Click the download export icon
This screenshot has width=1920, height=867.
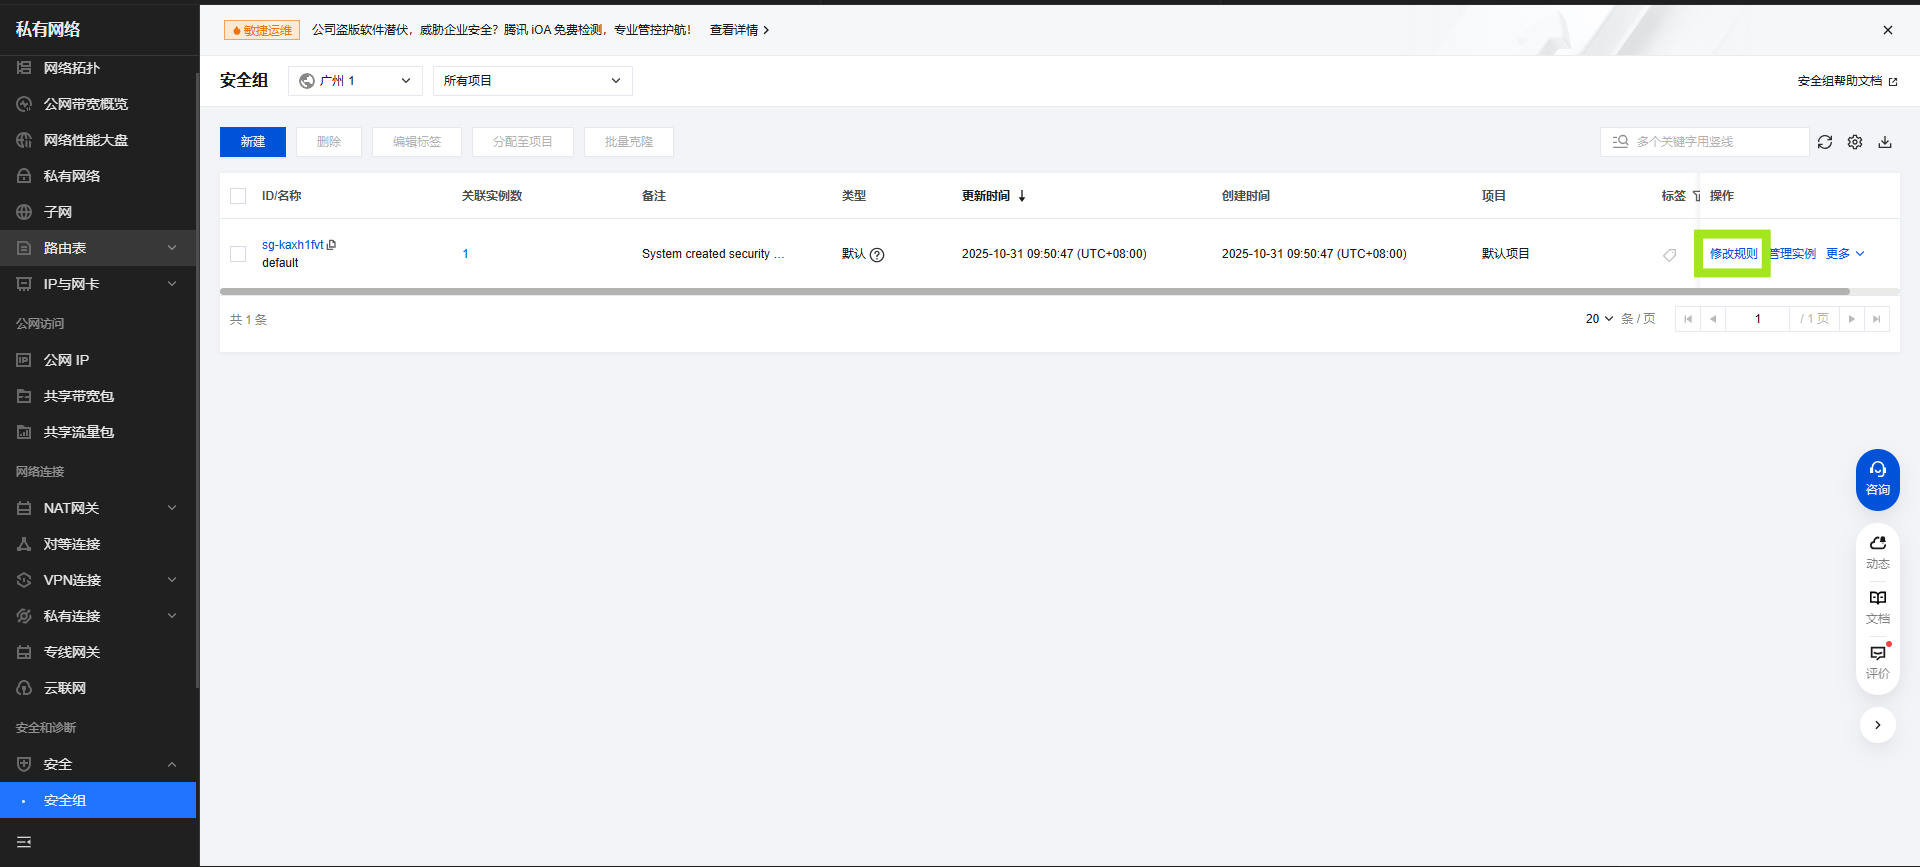pos(1885,142)
